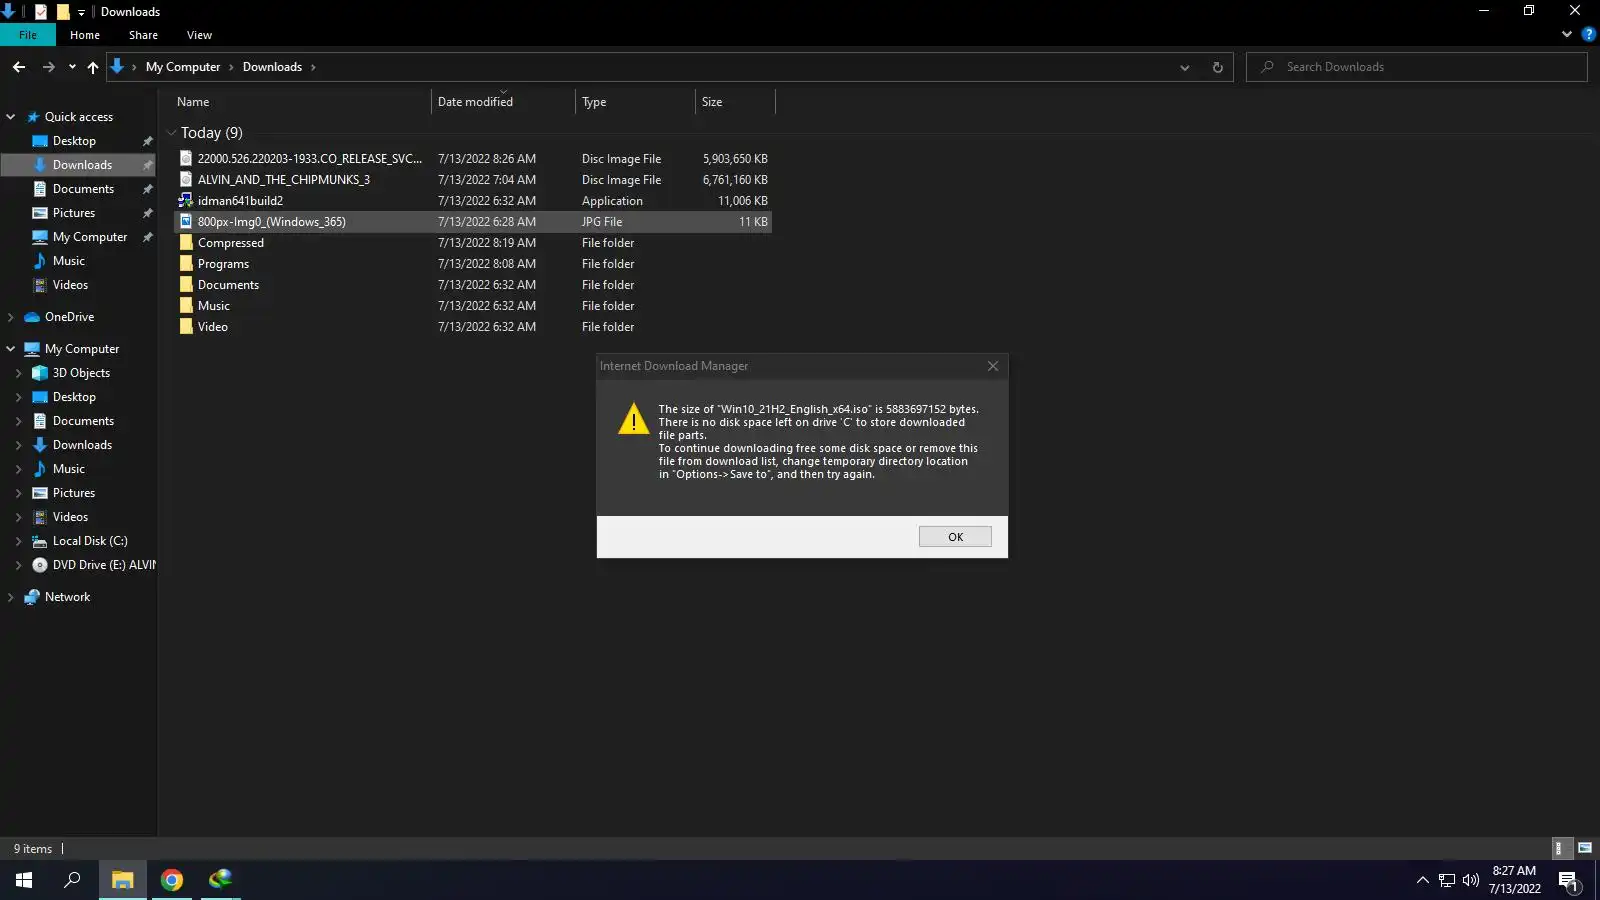Image resolution: width=1600 pixels, height=900 pixels.
Task: Open the address bar history dropdown
Action: [1185, 68]
